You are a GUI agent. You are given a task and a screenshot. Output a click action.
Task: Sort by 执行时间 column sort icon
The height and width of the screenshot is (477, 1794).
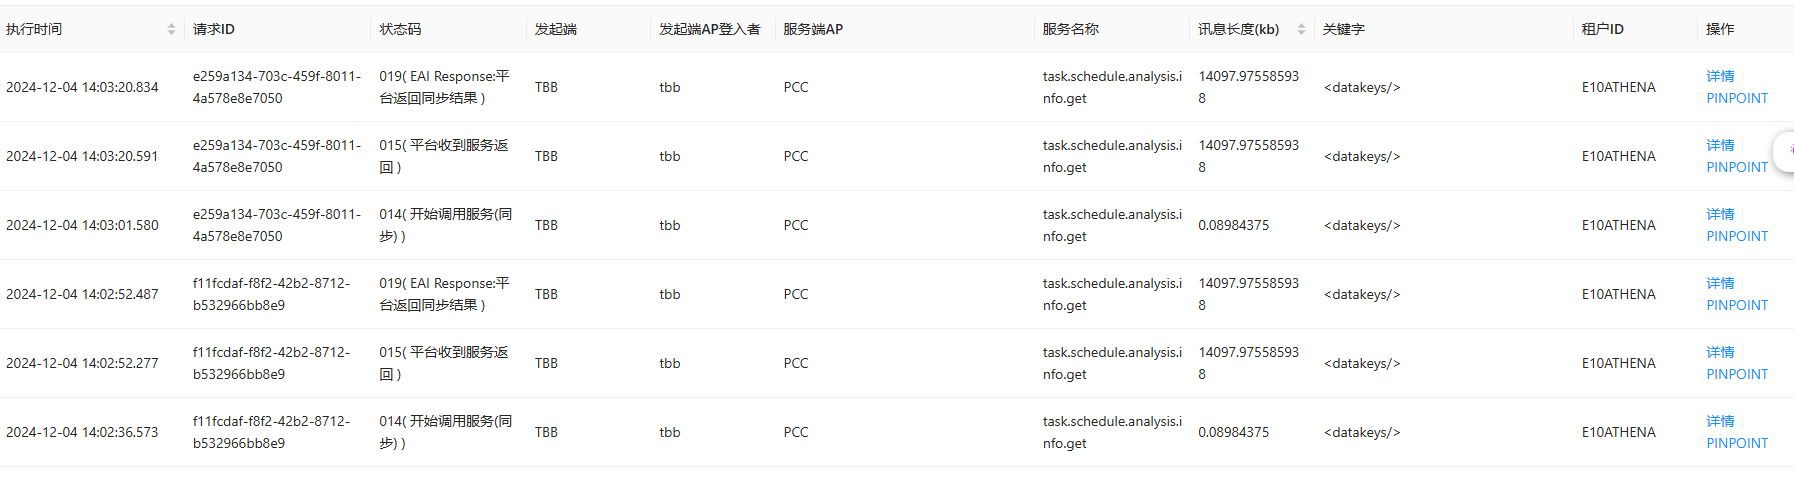(x=172, y=29)
